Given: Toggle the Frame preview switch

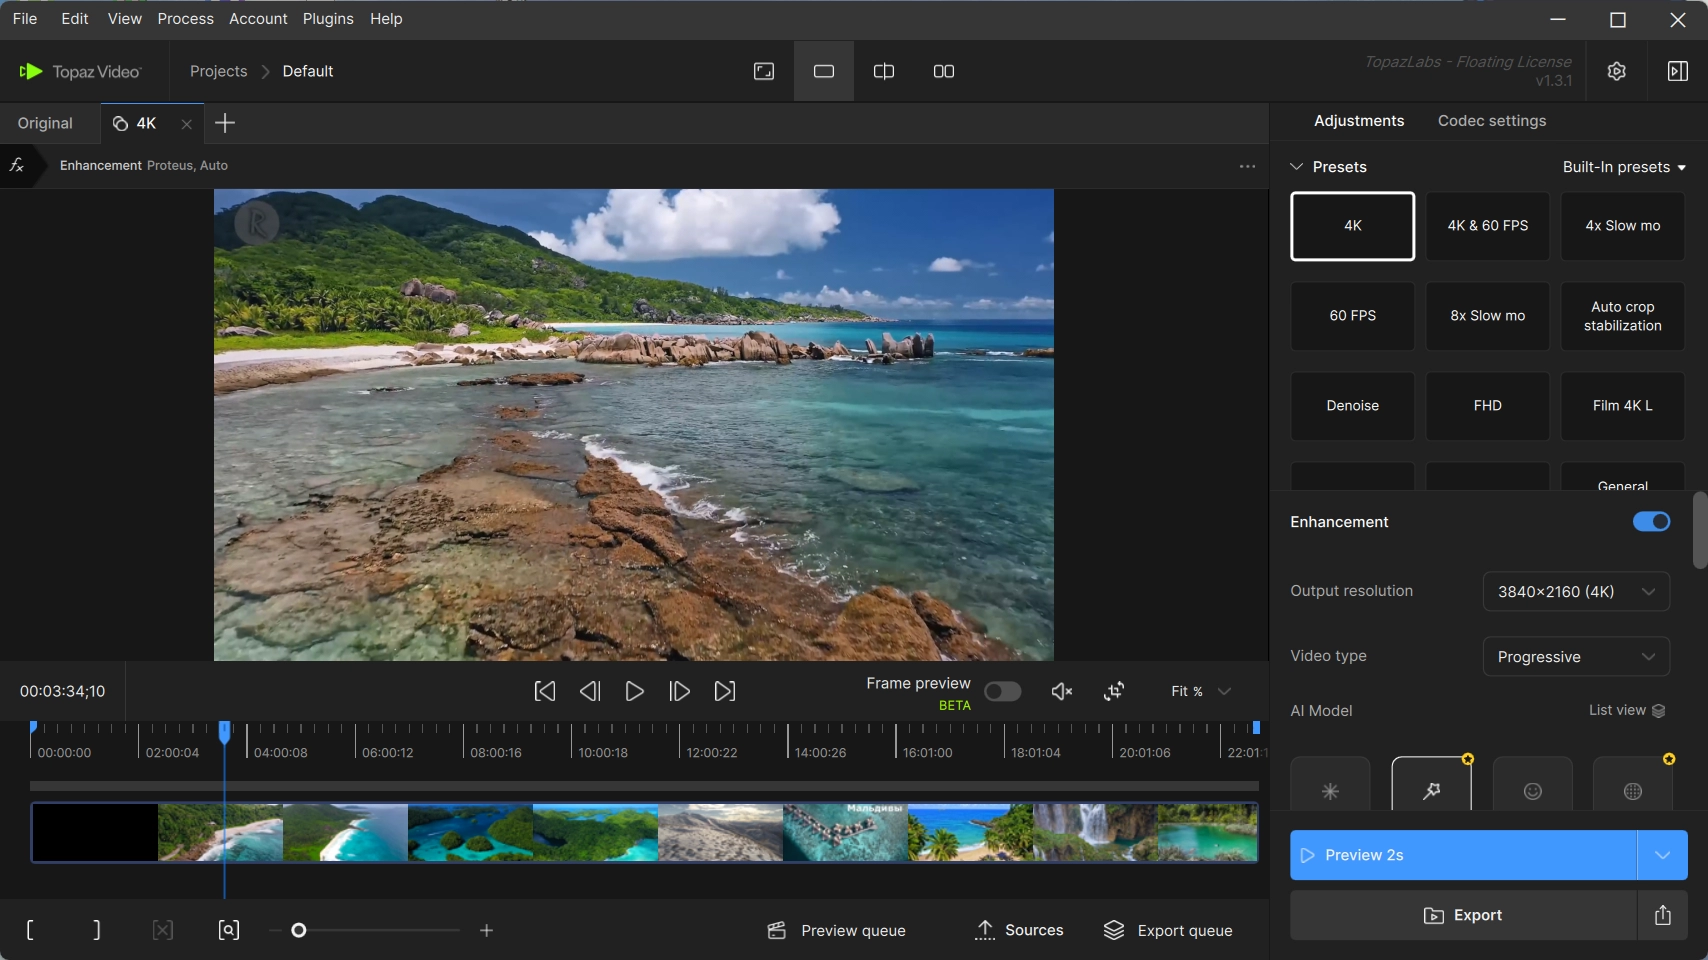Looking at the screenshot, I should [1002, 692].
